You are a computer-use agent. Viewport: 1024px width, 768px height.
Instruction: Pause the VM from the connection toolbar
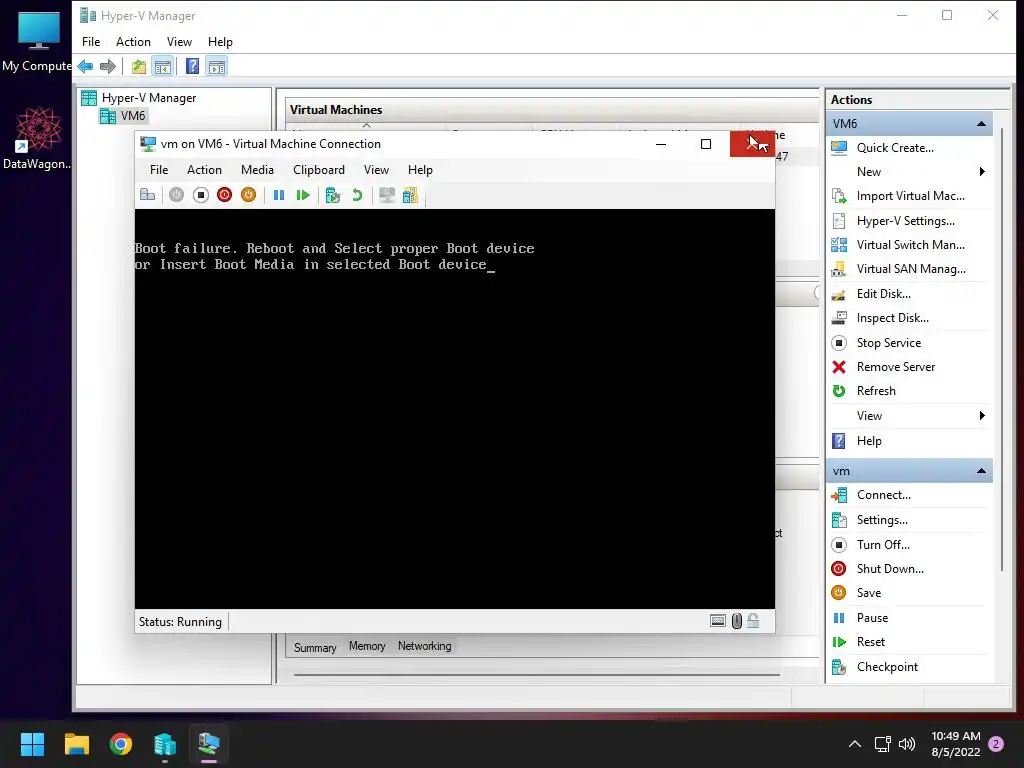[279, 195]
